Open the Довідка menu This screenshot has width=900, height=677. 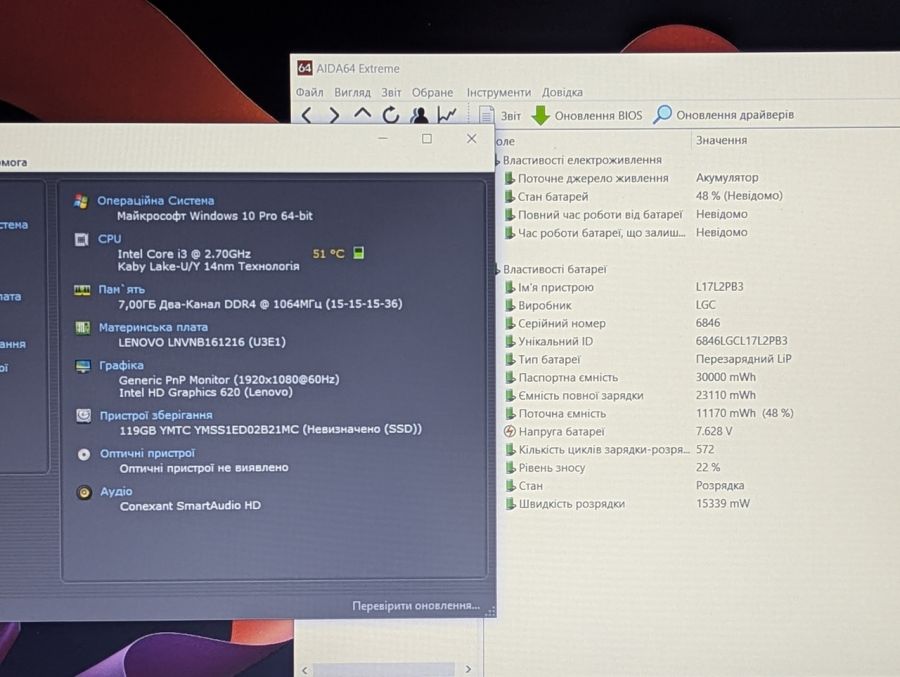562,92
